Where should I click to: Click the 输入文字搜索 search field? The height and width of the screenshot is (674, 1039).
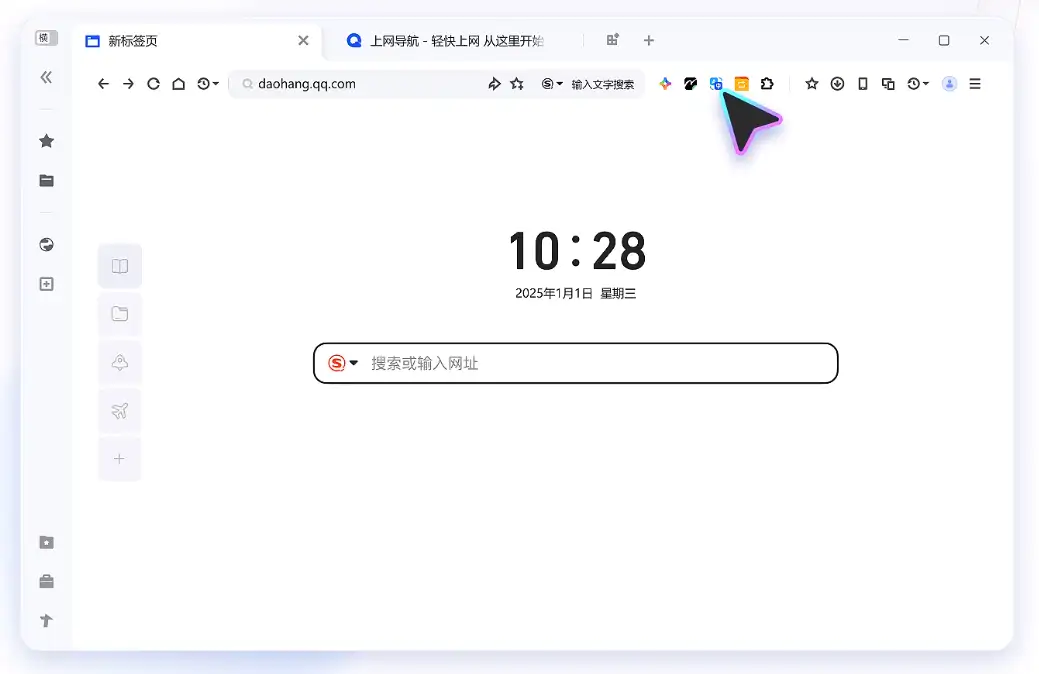click(x=603, y=84)
